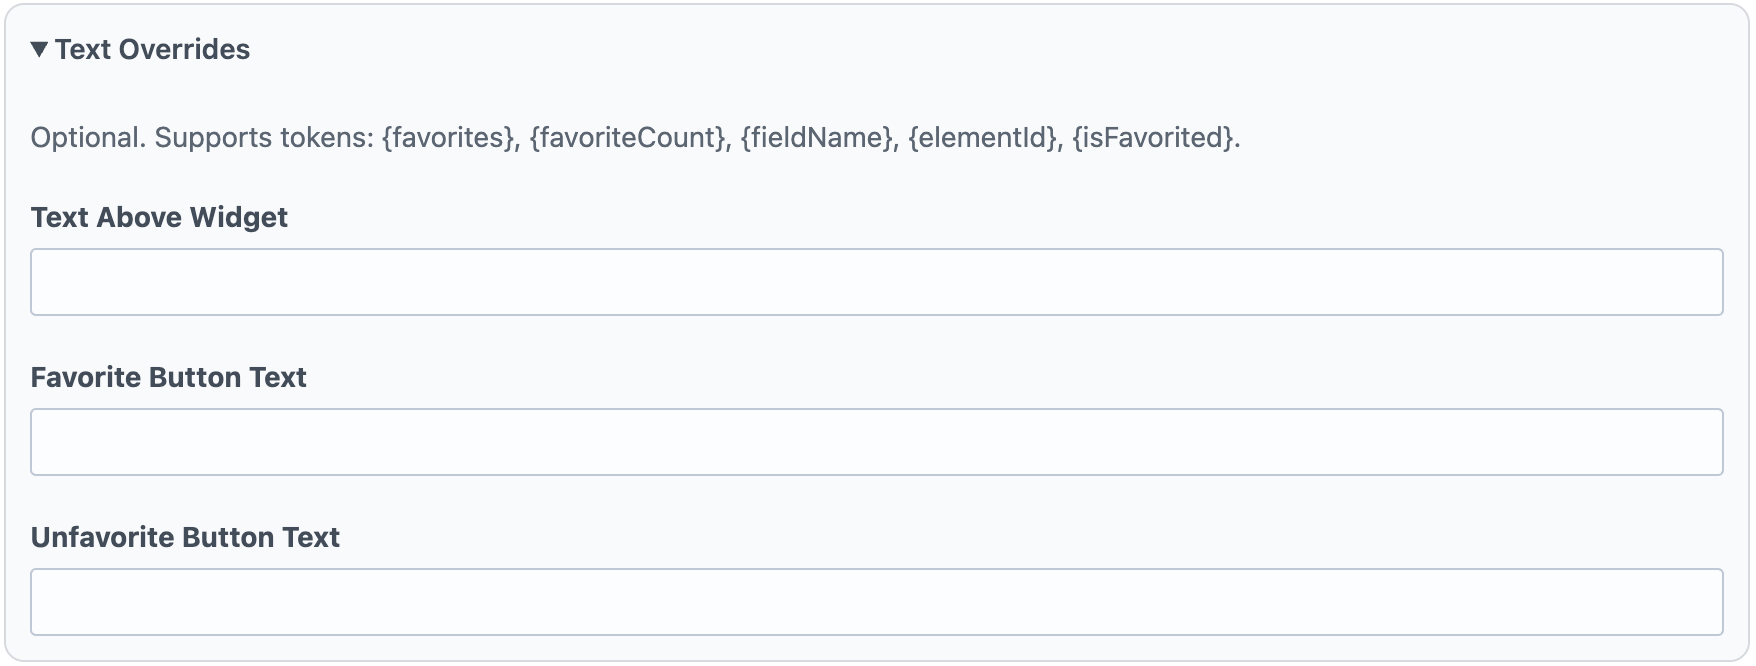Click the Favorite Button Text label

[168, 377]
